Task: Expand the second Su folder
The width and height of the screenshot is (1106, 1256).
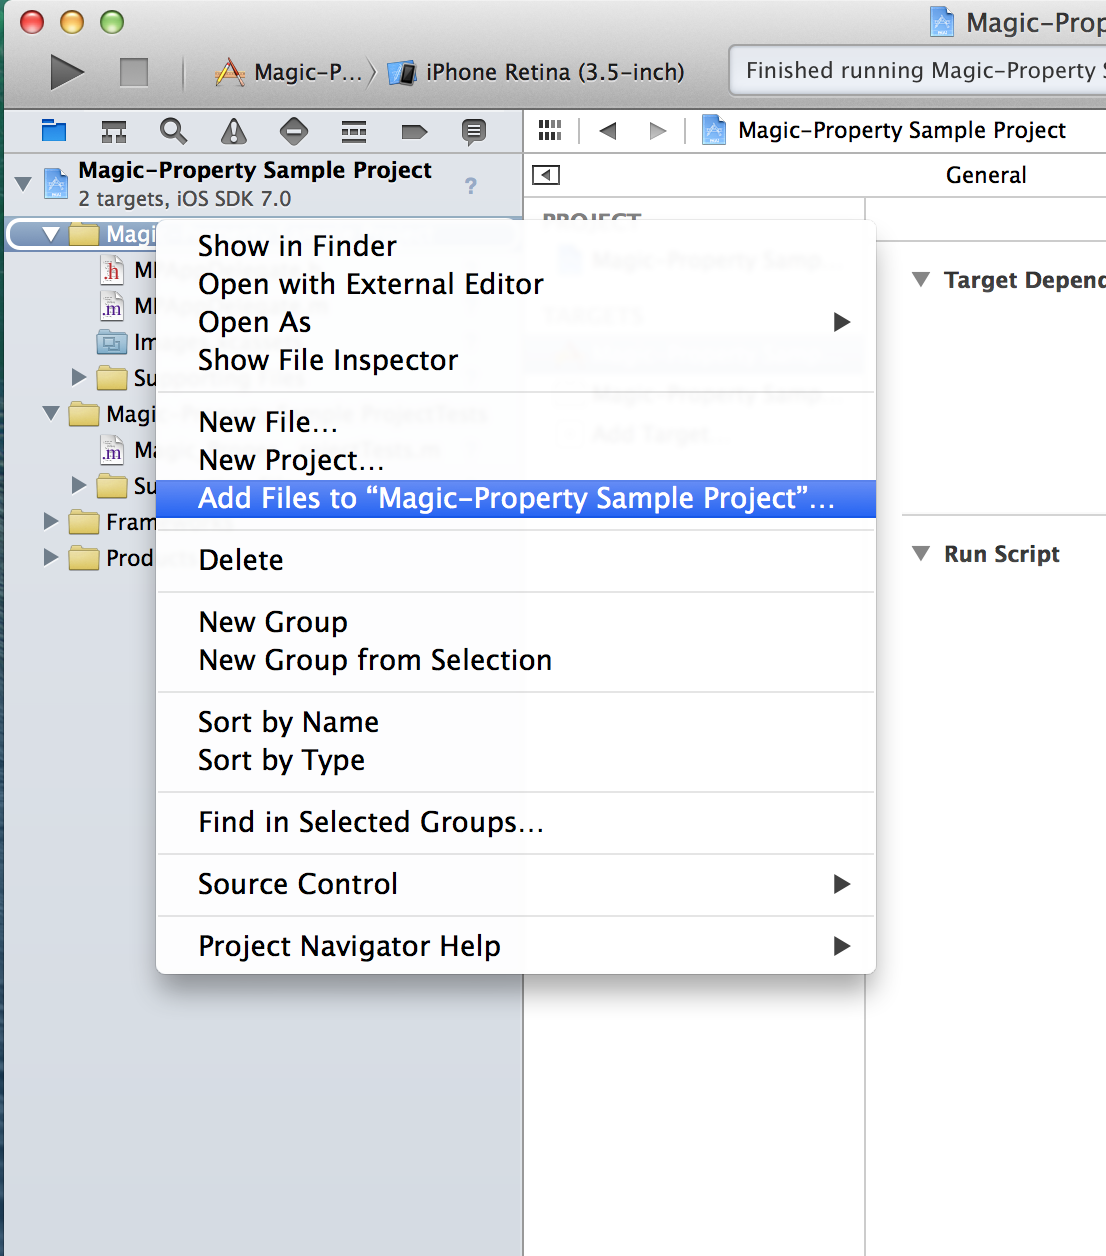Action: [x=79, y=485]
